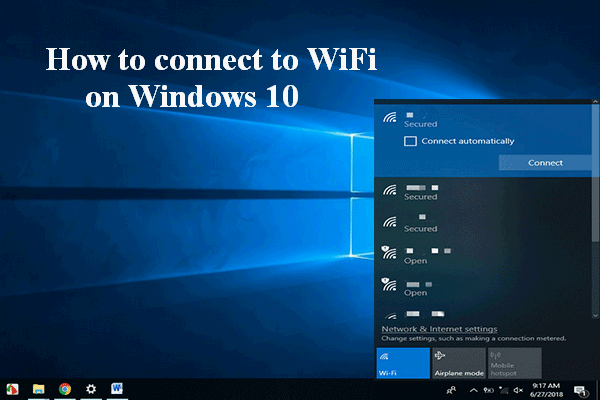
Task: Open the clock showing 9:17 AM 6/27/2018
Action: click(546, 390)
